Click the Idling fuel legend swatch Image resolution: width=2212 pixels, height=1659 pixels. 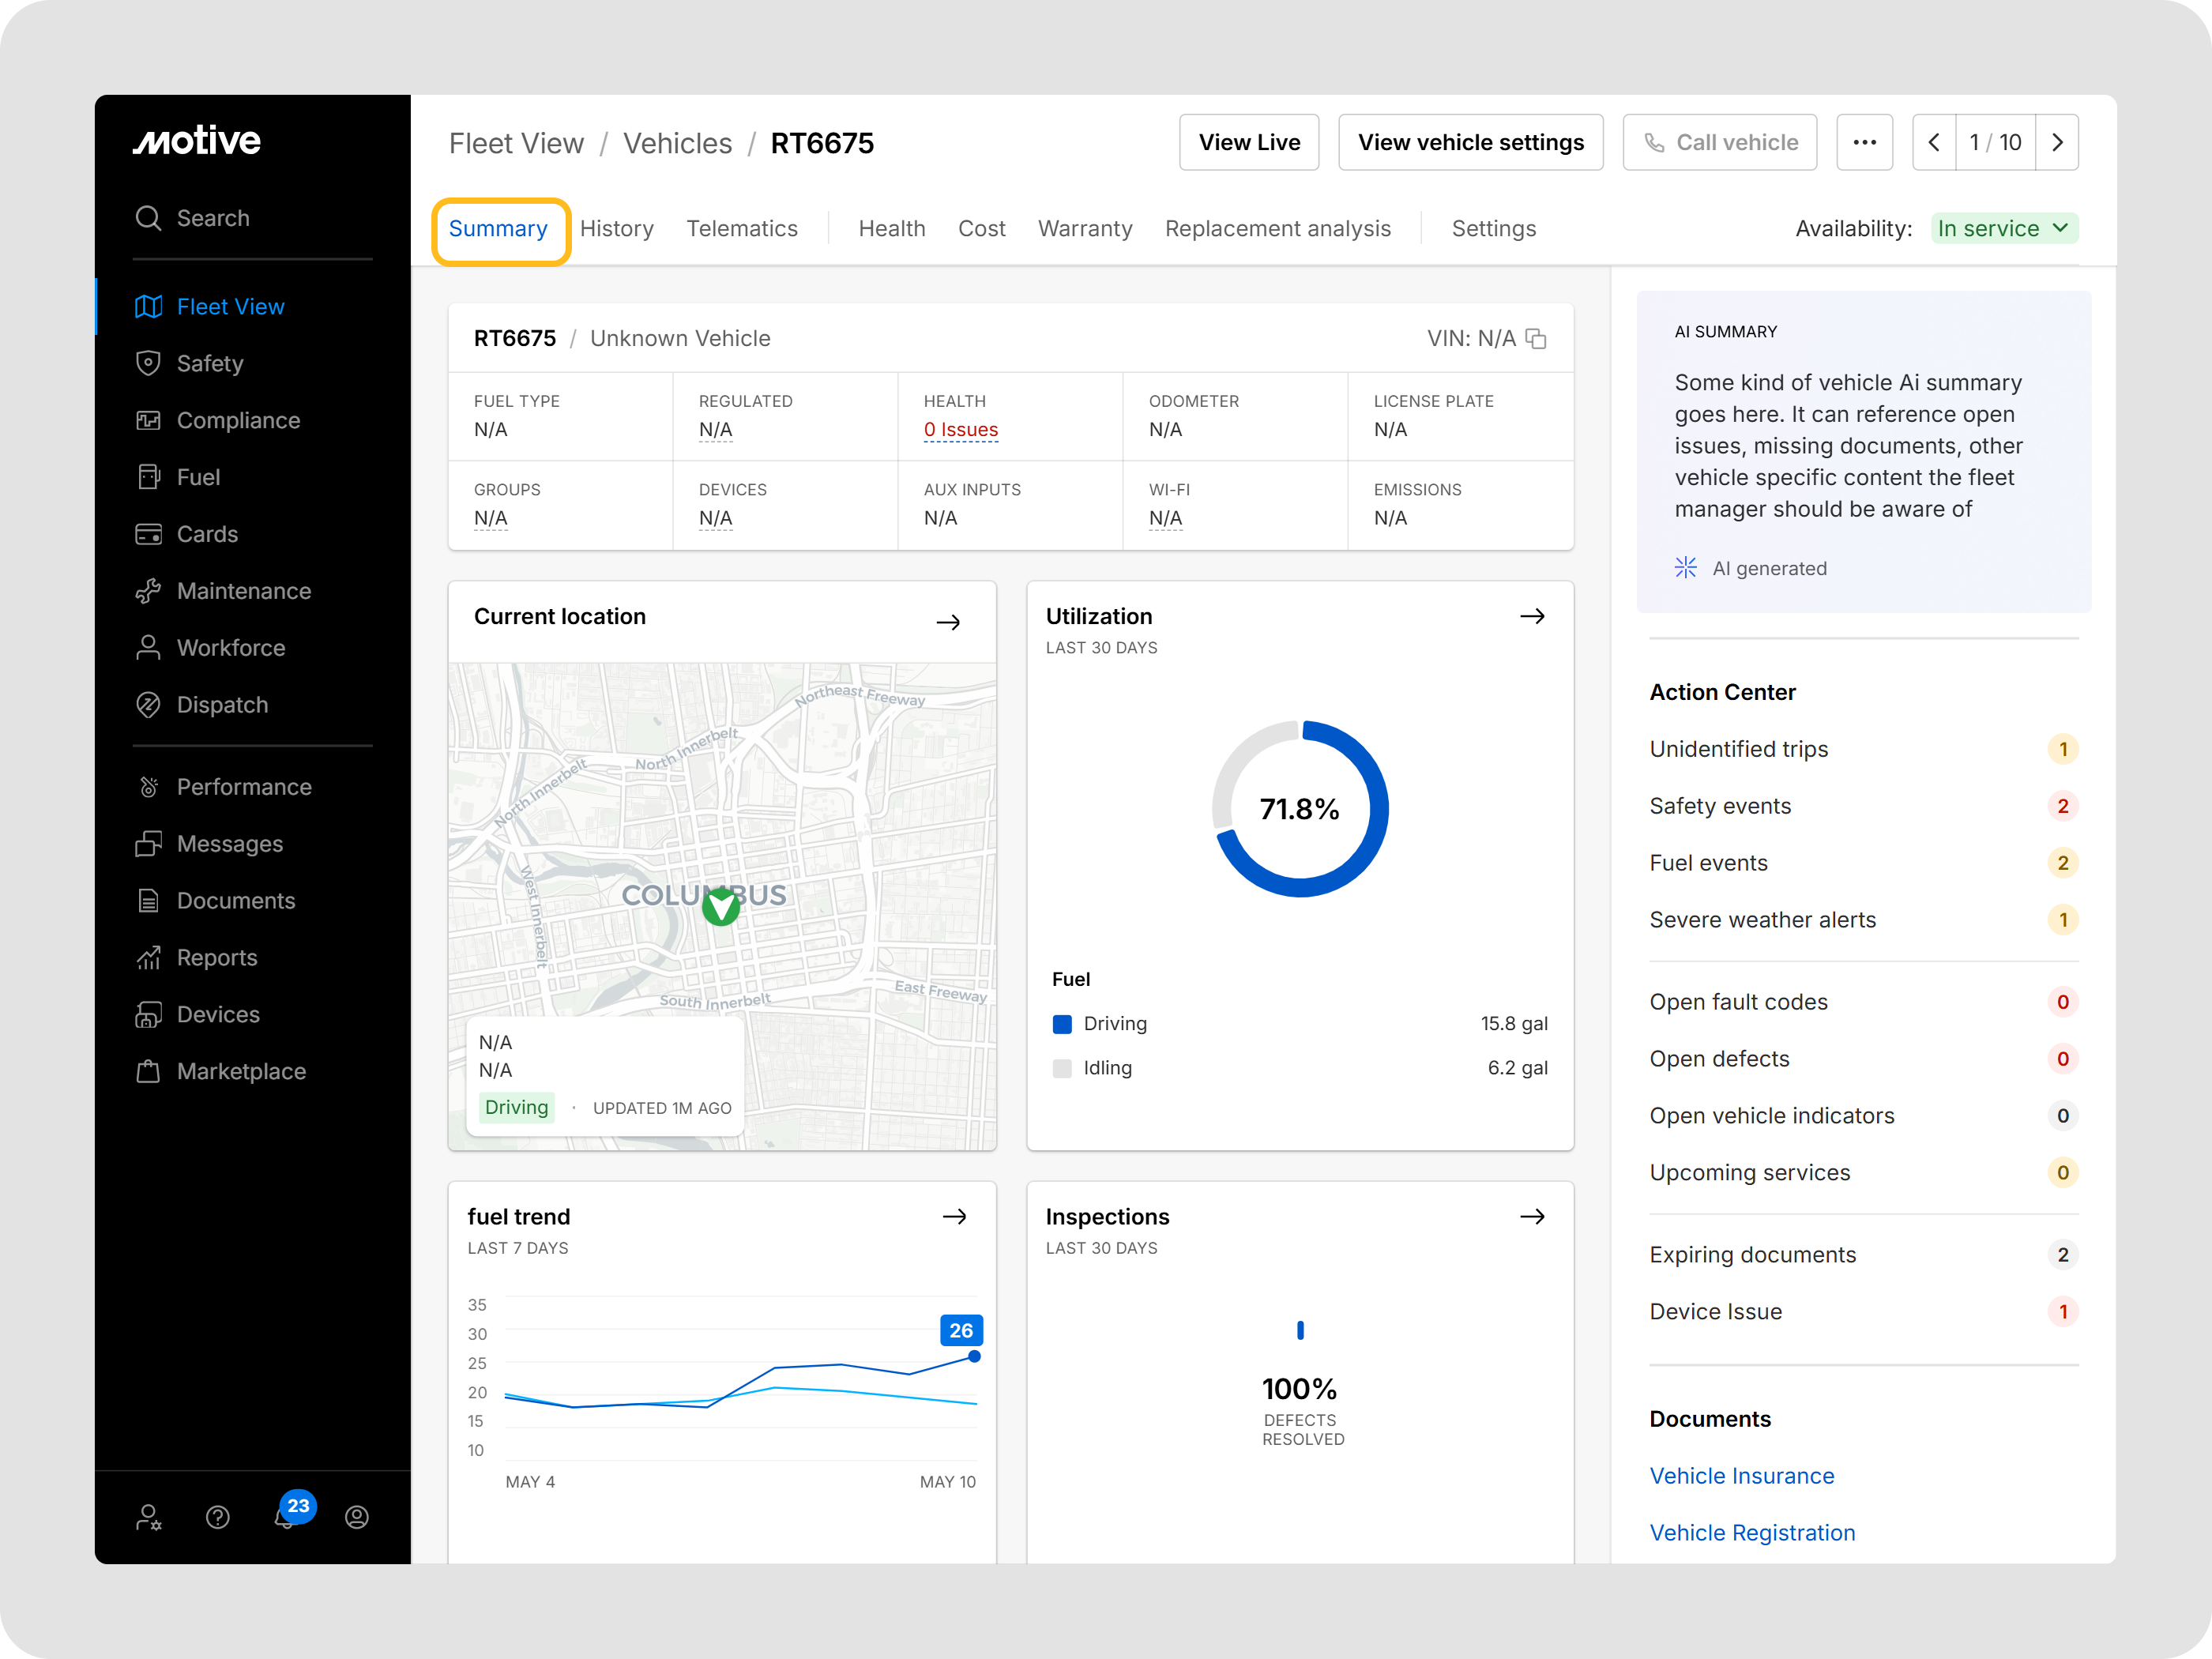click(1062, 1068)
